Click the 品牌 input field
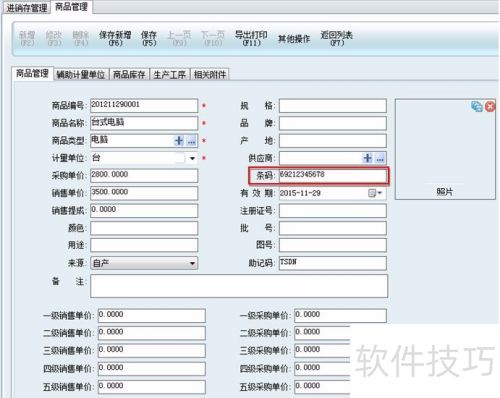 333,123
